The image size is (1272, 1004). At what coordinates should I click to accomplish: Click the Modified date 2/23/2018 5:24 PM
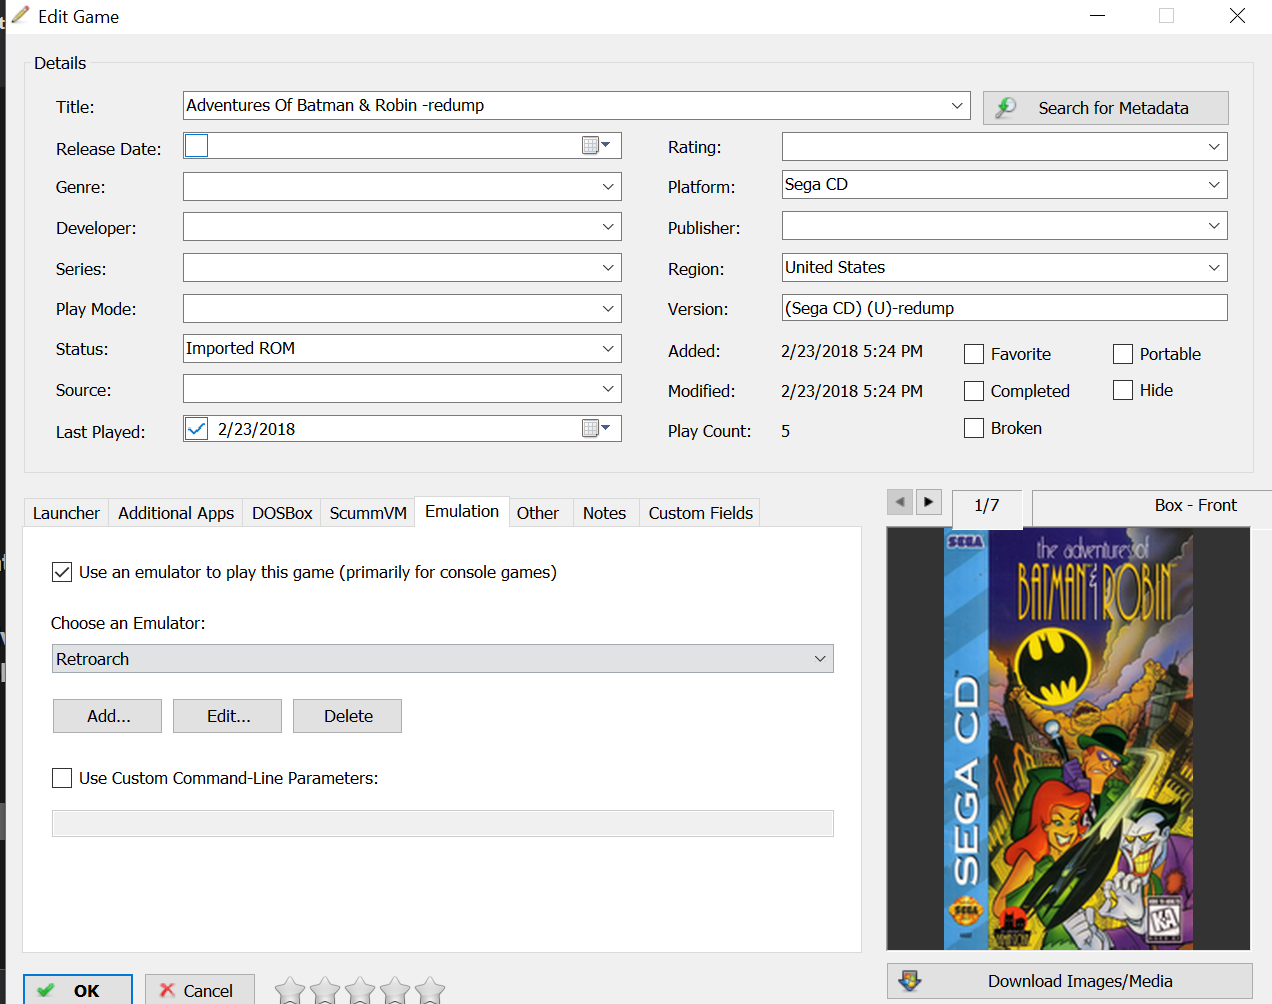pos(852,391)
